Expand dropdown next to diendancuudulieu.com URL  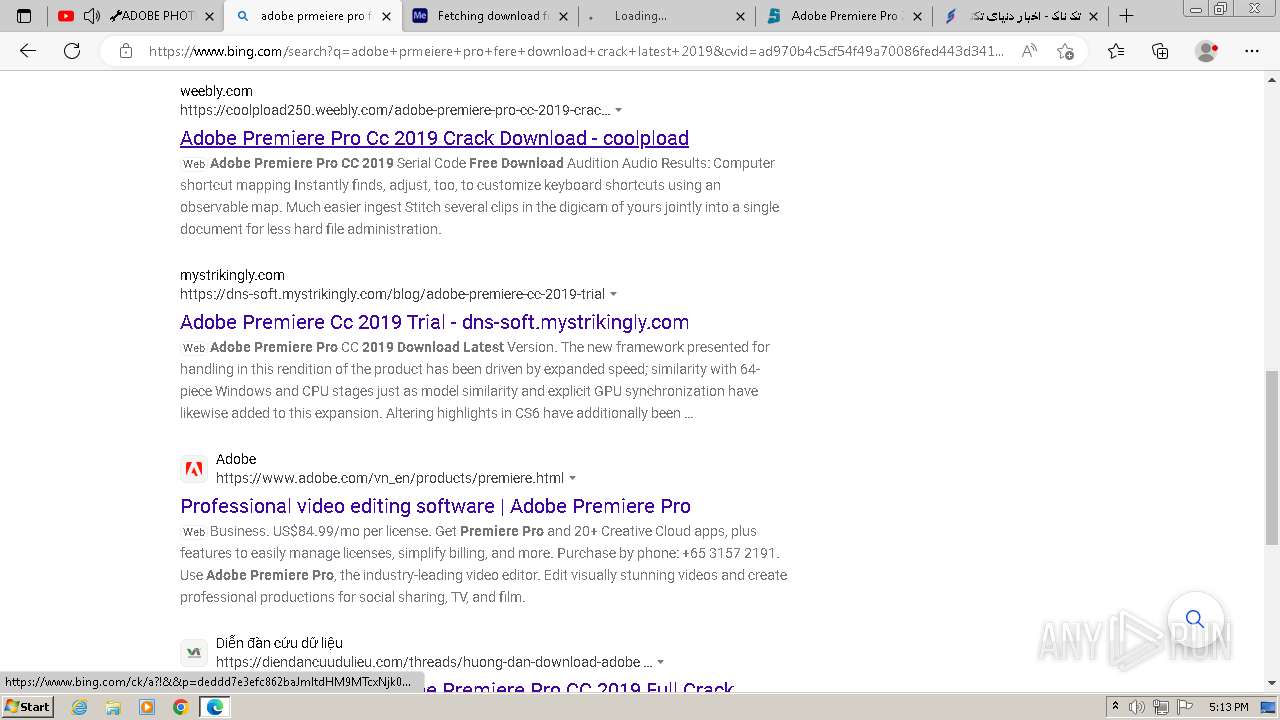[661, 662]
